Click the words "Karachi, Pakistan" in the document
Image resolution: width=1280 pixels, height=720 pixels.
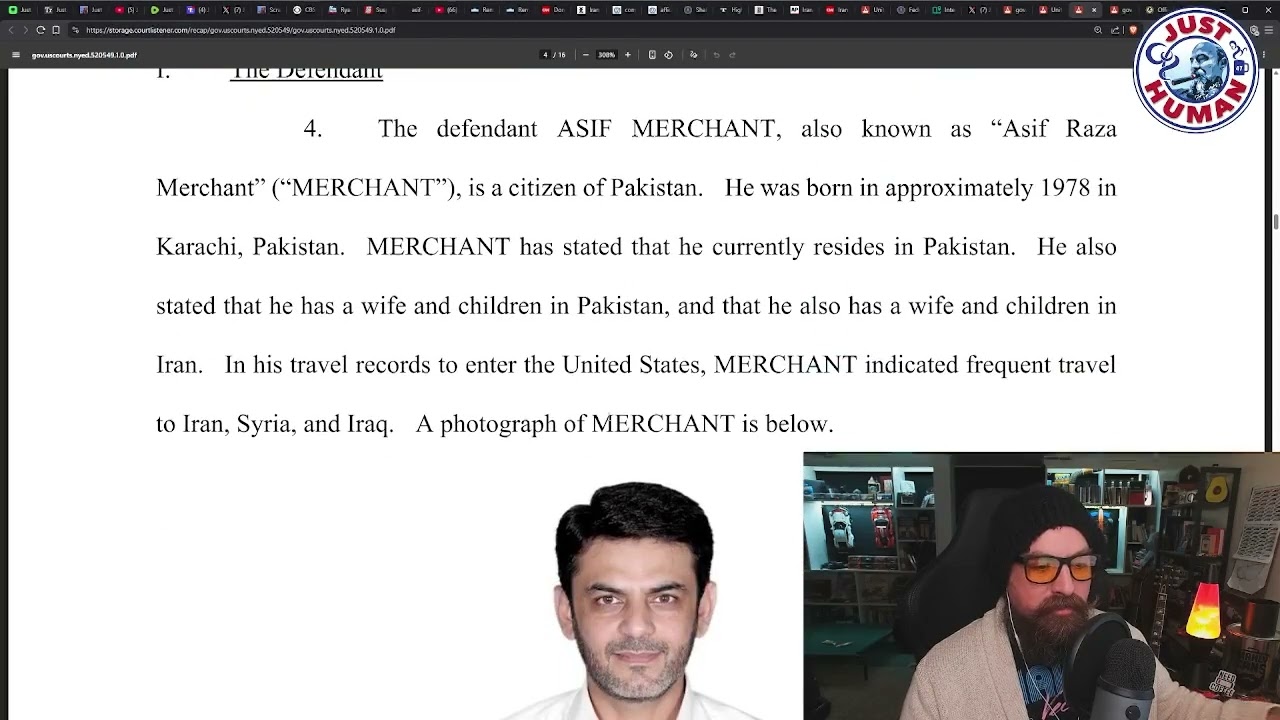(249, 247)
